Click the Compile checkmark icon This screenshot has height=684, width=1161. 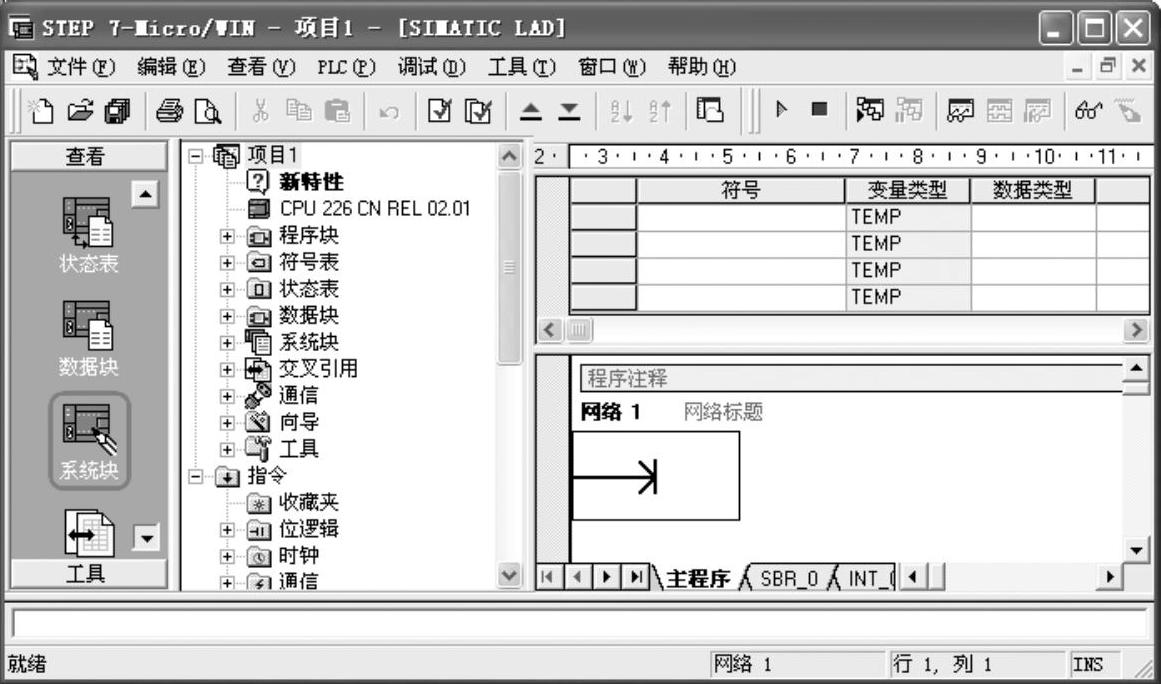(x=441, y=111)
